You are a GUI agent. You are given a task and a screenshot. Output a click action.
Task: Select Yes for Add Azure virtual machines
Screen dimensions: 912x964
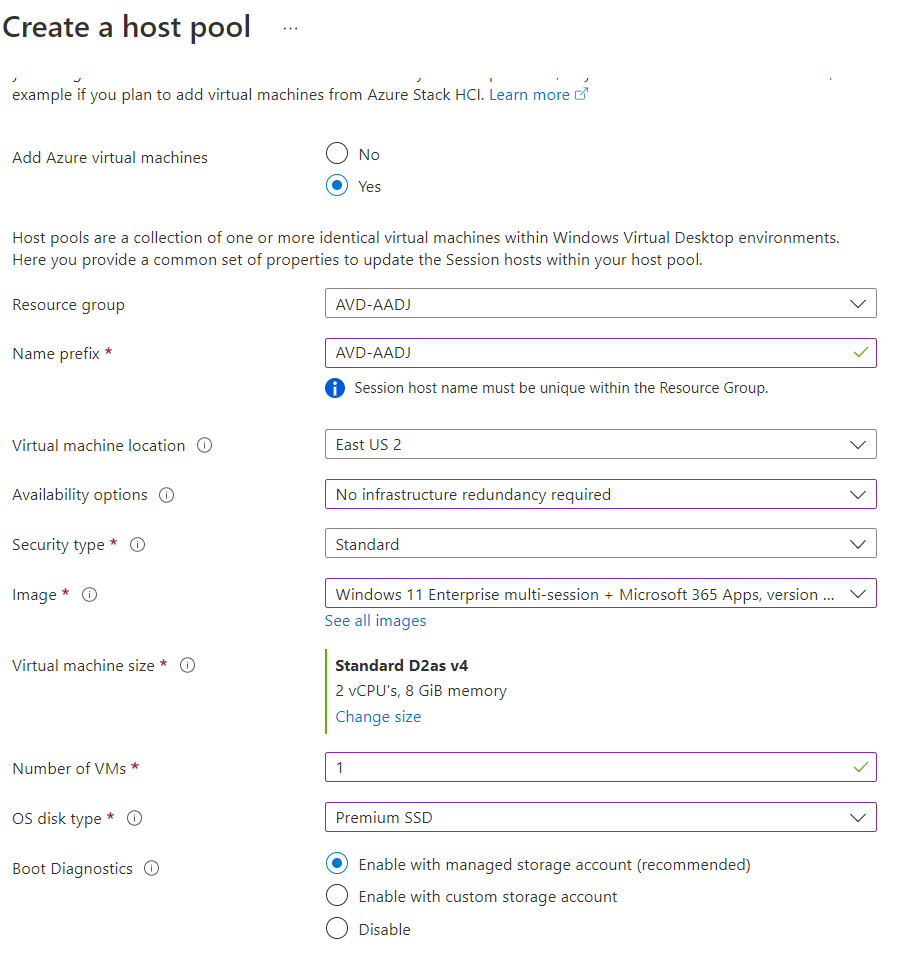pyautogui.click(x=338, y=186)
